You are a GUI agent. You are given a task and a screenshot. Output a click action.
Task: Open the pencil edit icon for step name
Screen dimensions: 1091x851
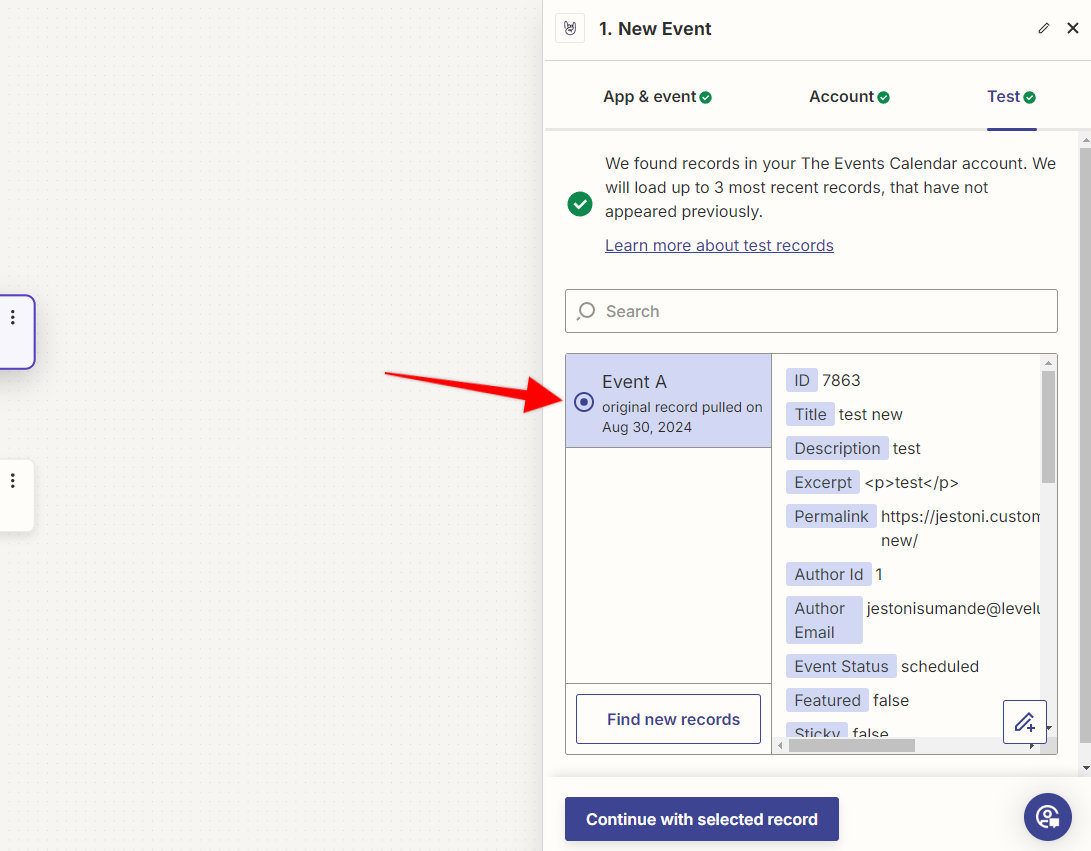tap(1043, 28)
